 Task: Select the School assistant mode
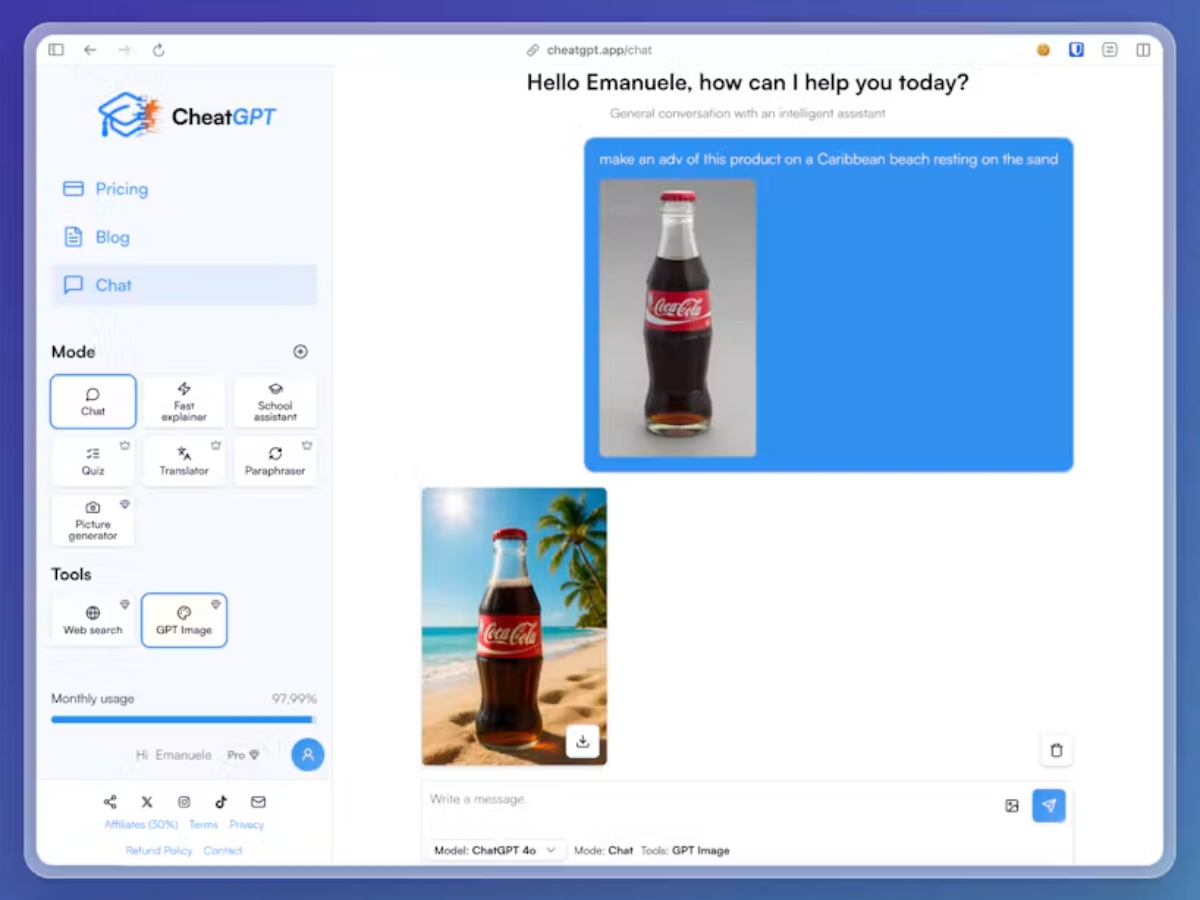(275, 402)
